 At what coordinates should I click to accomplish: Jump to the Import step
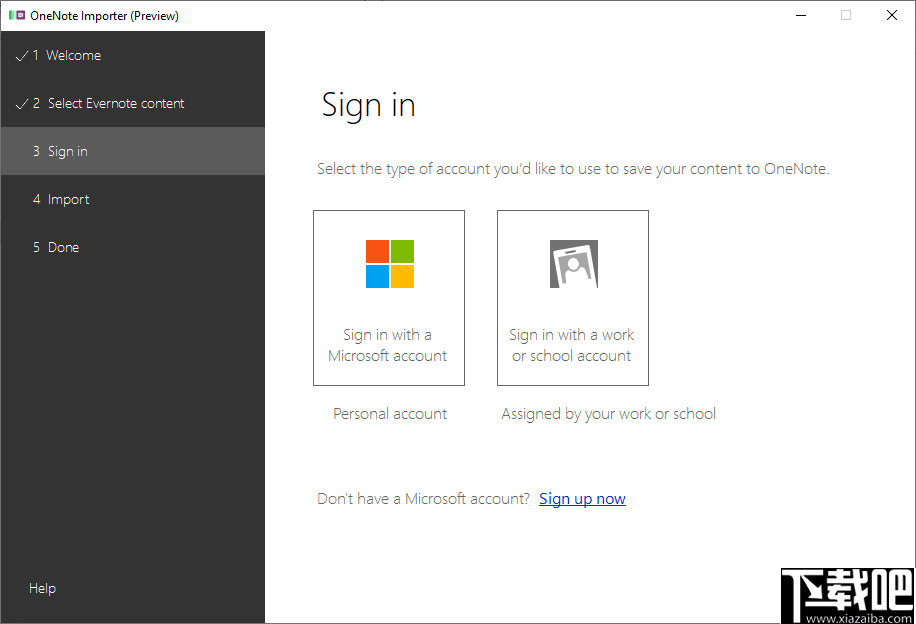click(x=69, y=199)
